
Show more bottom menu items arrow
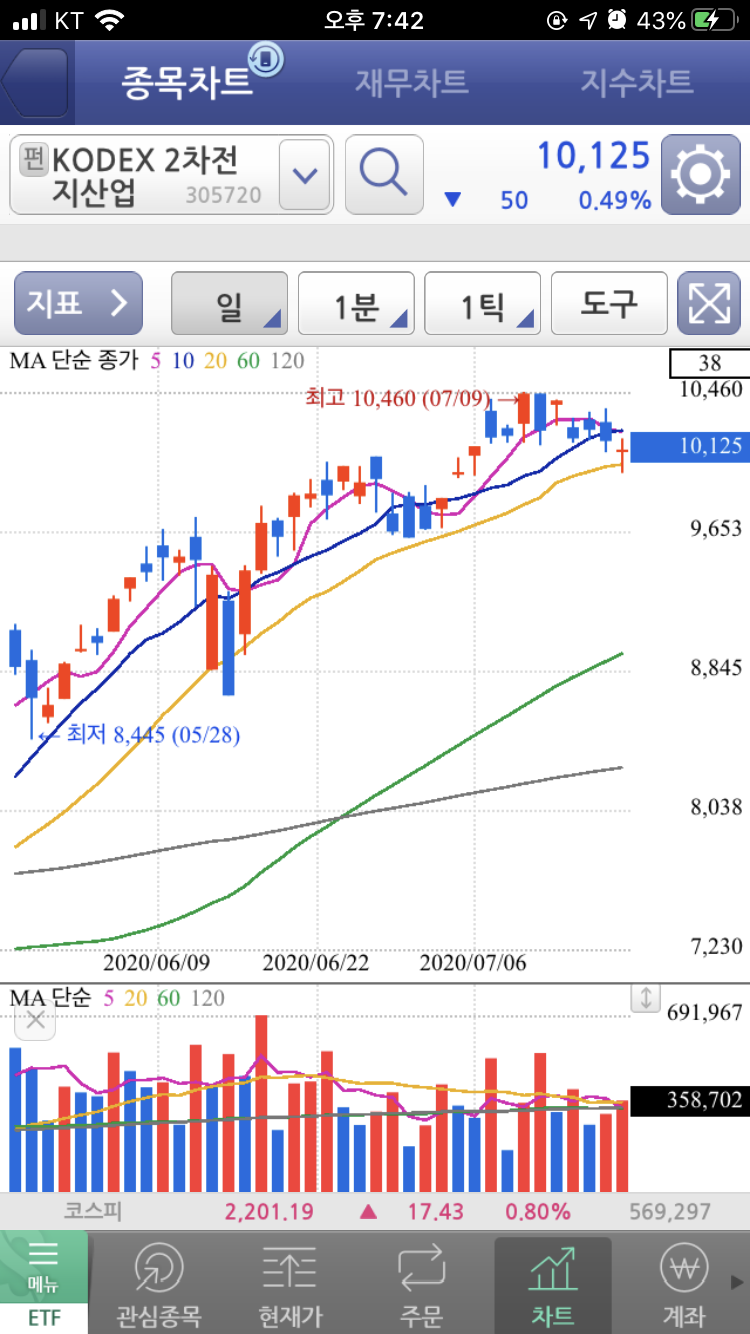[x=738, y=1282]
